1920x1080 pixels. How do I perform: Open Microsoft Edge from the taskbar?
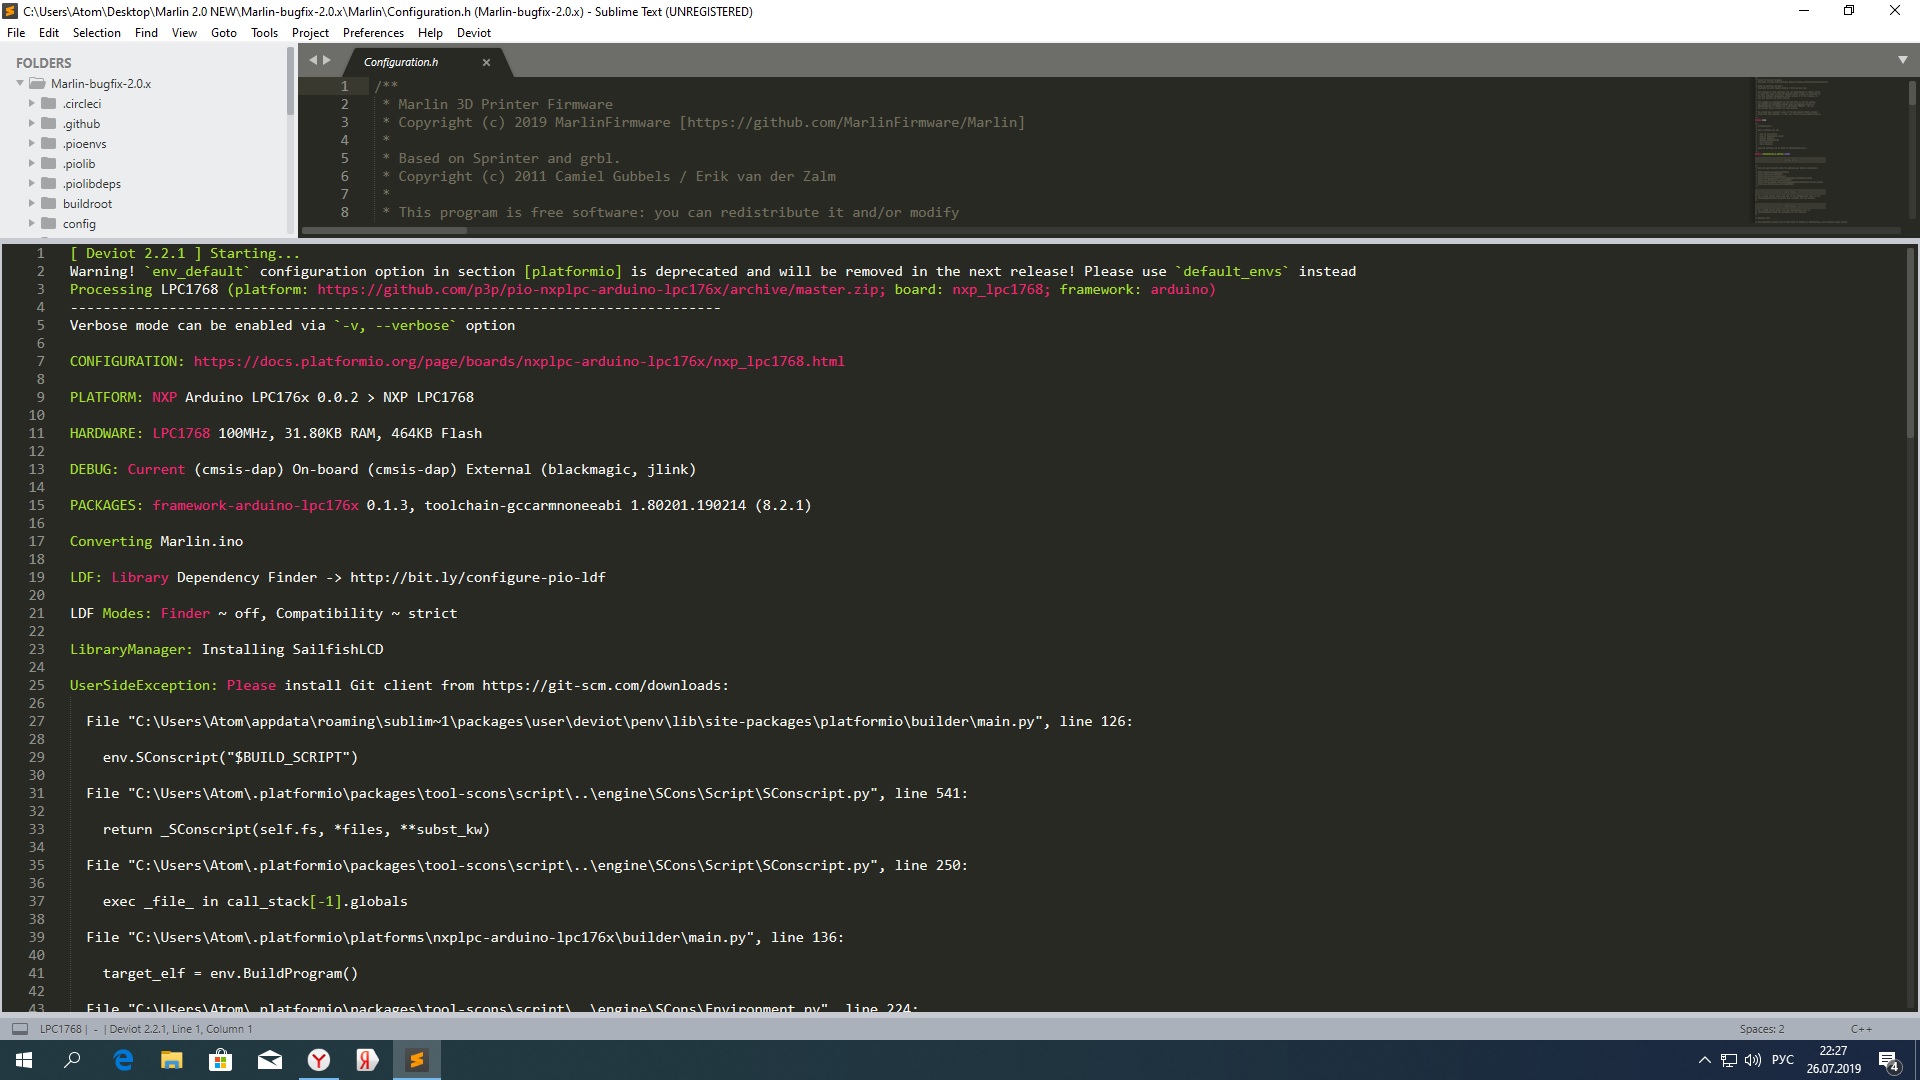123,1060
